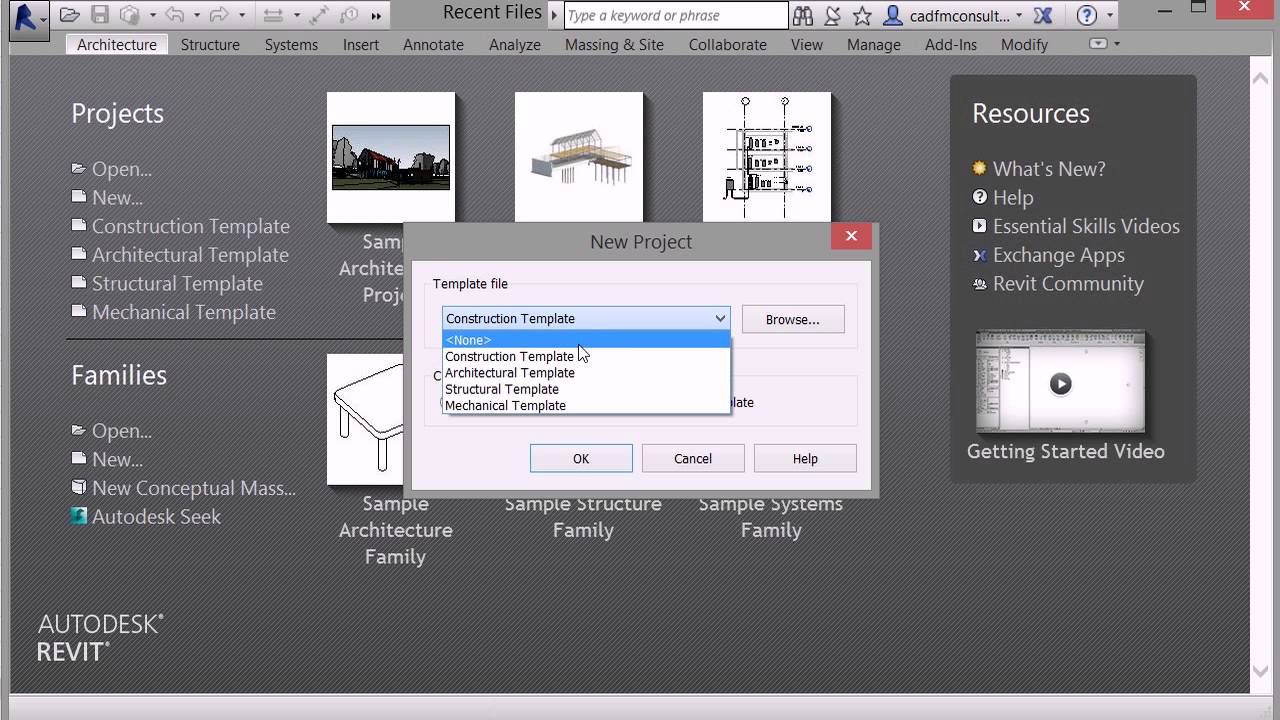This screenshot has height=720, width=1280.
Task: Click the Tag by Category icon
Action: [349, 15]
